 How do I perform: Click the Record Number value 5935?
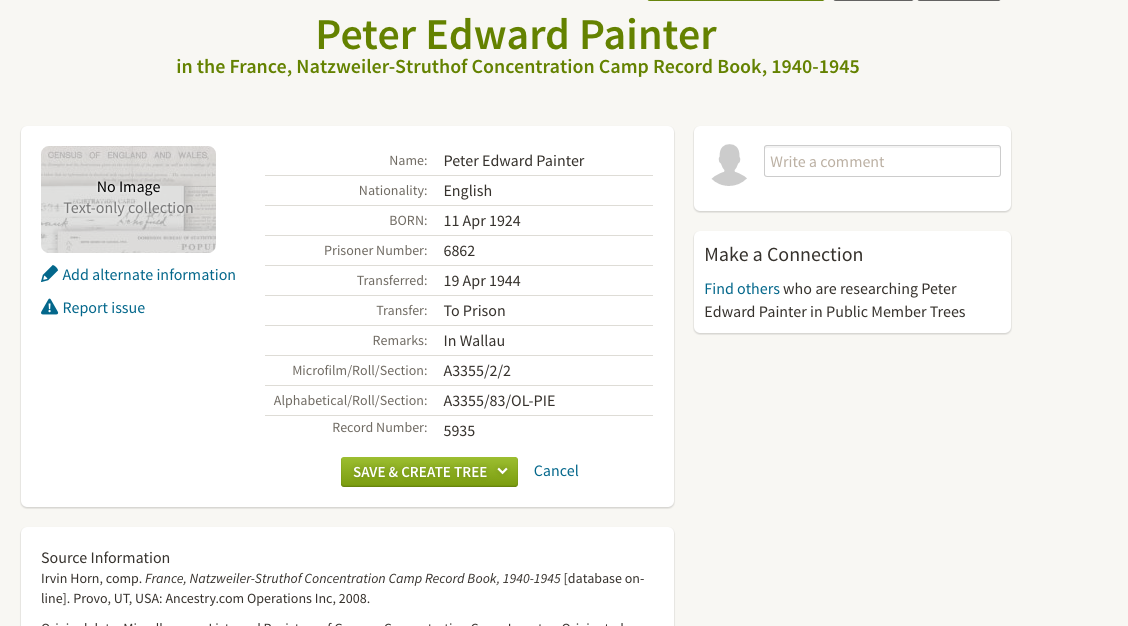pos(459,431)
